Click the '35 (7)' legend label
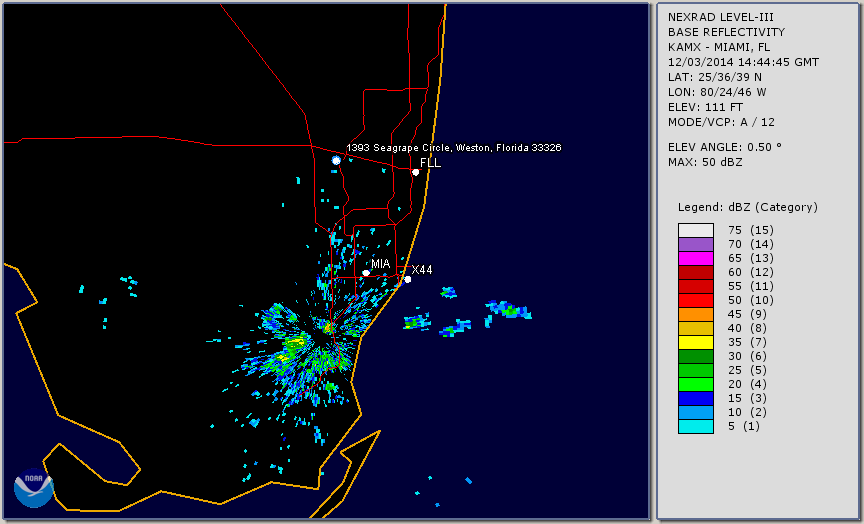 747,343
